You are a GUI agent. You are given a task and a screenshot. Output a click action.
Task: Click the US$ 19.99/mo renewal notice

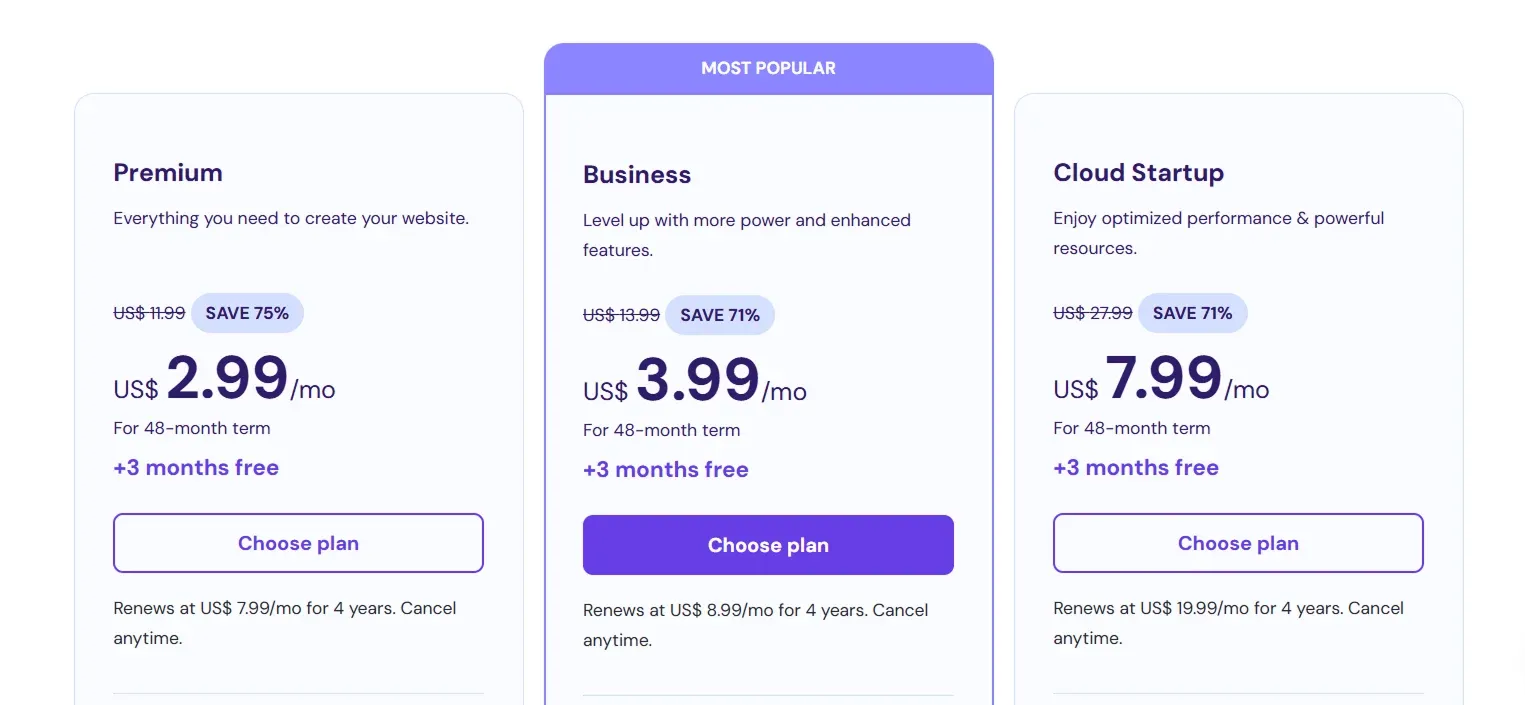click(1228, 623)
